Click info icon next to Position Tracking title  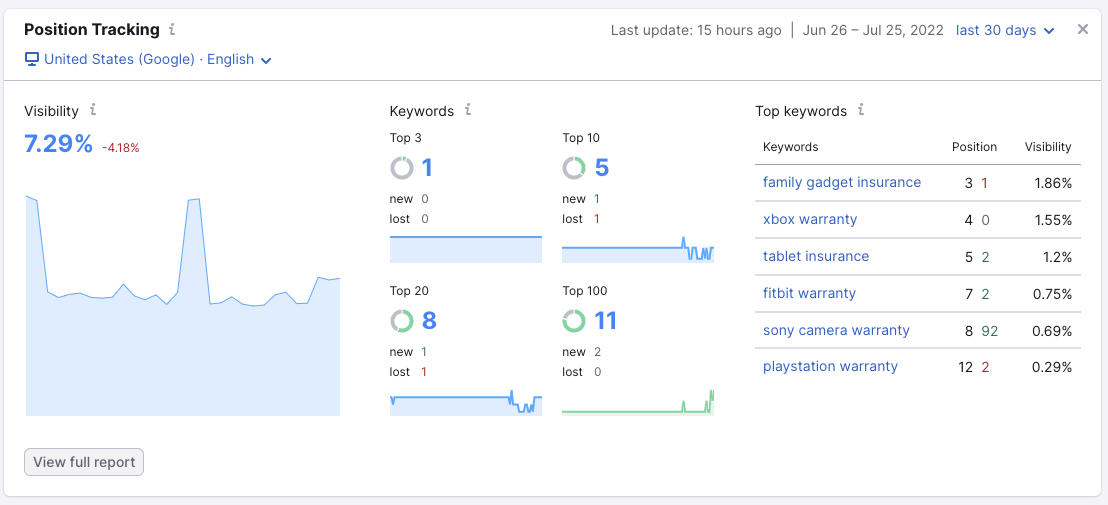(172, 30)
